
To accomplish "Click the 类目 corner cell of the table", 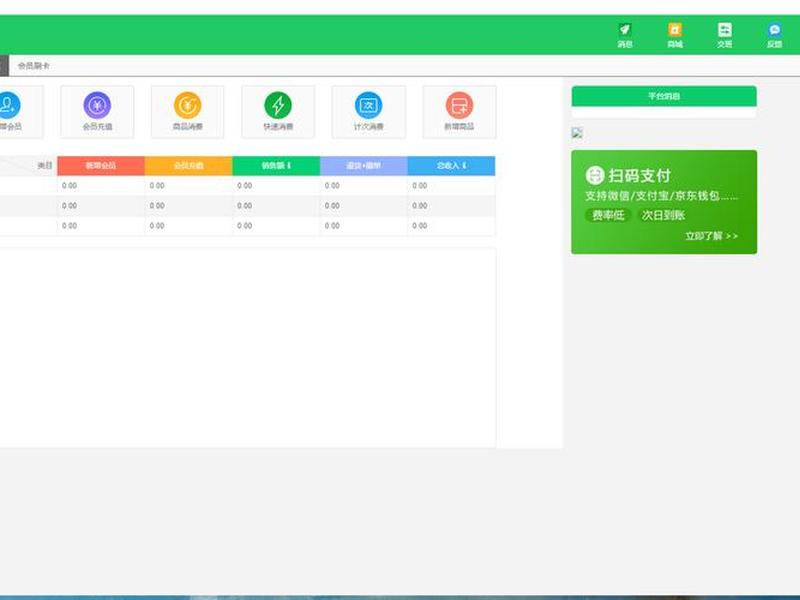I will (29, 166).
